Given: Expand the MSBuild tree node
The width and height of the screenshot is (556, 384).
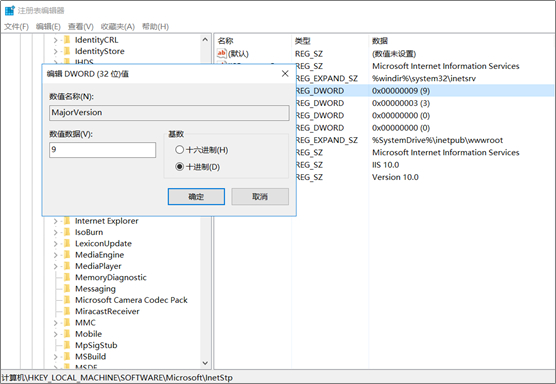Looking at the screenshot, I should [x=55, y=357].
